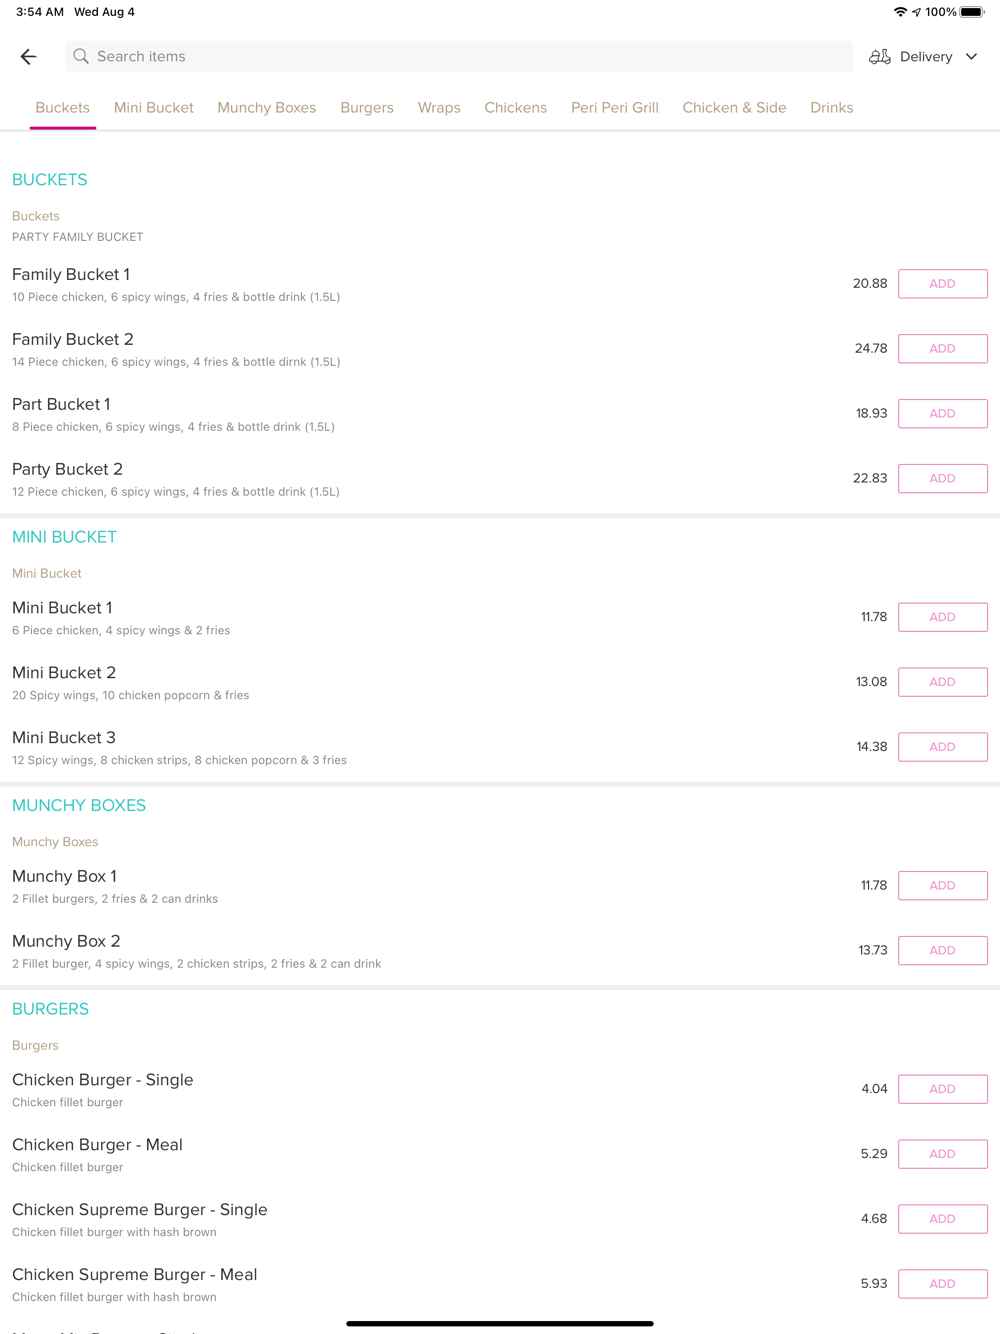Image resolution: width=1000 pixels, height=1334 pixels.
Task: Add Munchy Box 1 to order
Action: (x=943, y=885)
